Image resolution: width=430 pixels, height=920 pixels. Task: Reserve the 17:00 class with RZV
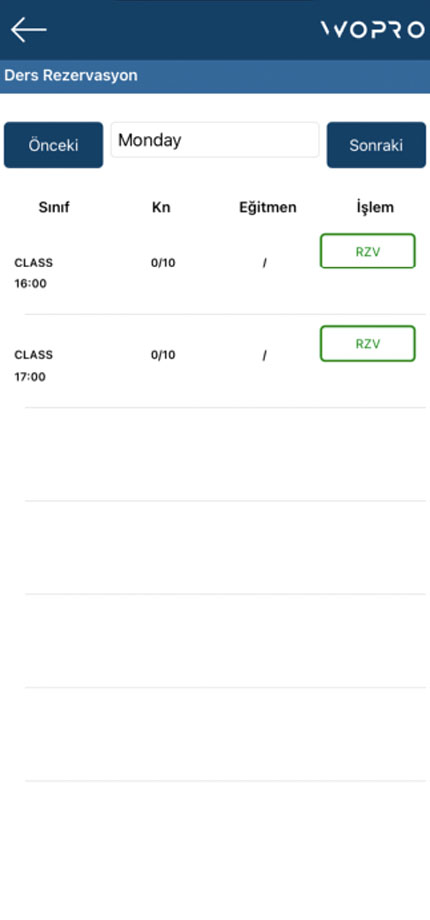tap(368, 343)
